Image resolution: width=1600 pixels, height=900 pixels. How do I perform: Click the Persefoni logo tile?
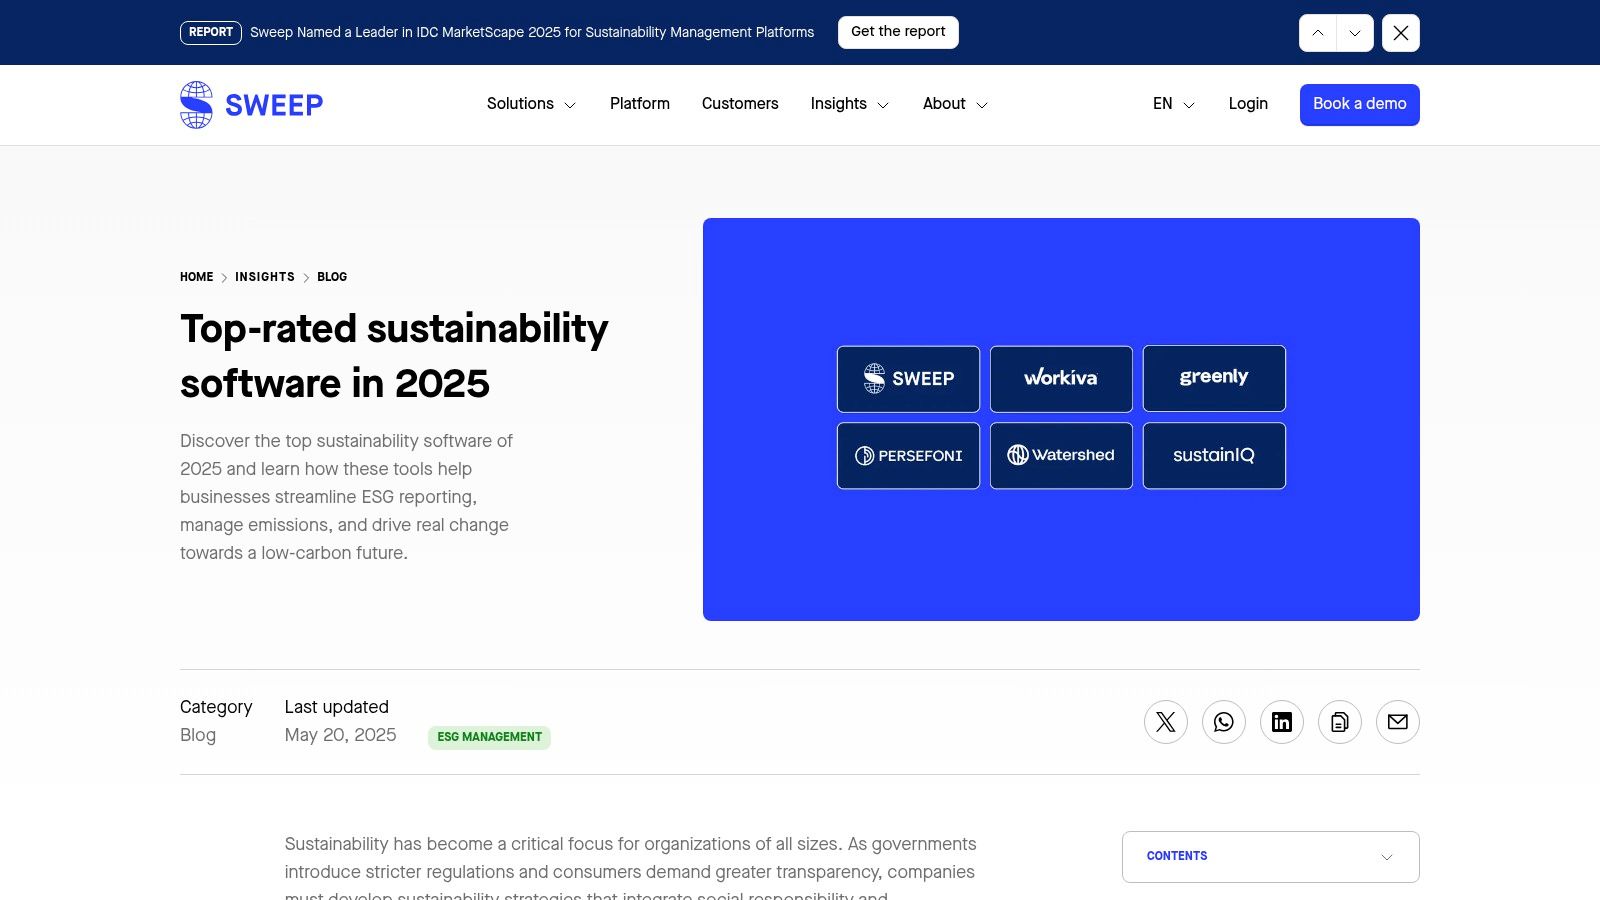point(908,456)
